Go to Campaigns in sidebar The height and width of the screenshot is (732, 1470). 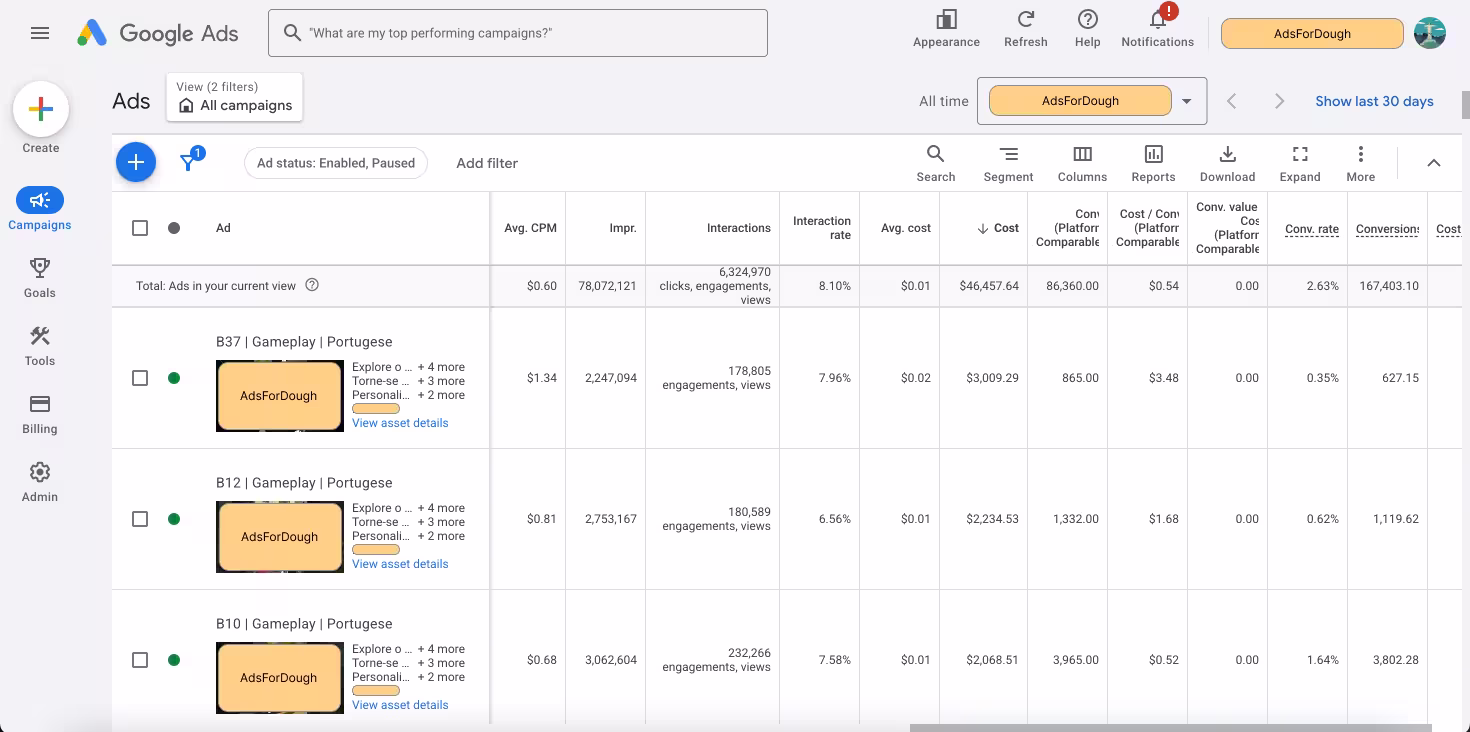pyautogui.click(x=40, y=208)
